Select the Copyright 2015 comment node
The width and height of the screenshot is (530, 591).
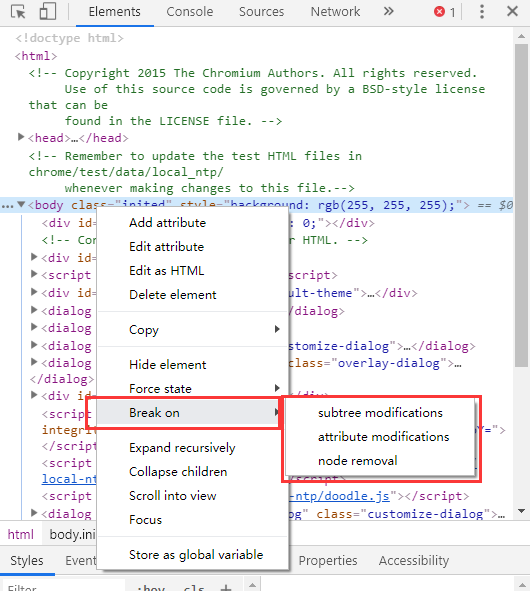(x=256, y=97)
